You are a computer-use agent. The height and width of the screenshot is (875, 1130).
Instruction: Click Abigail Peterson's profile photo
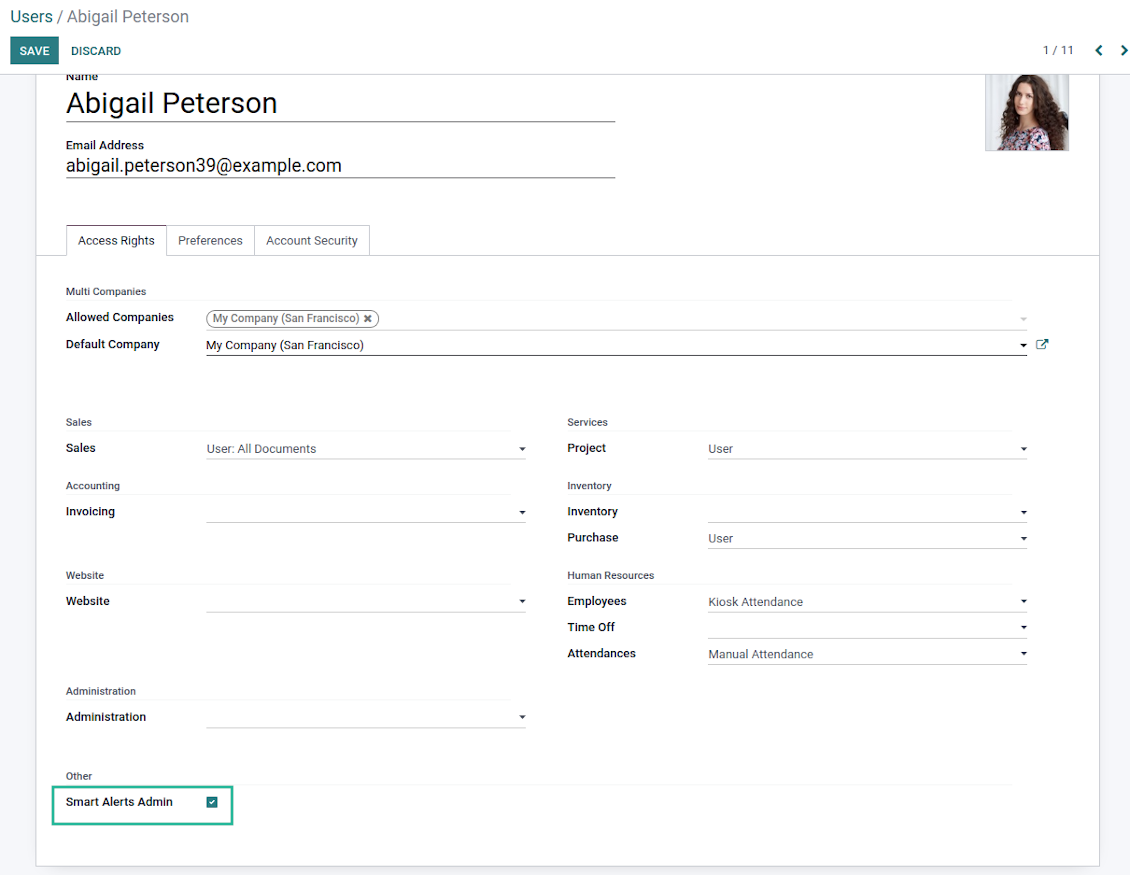pos(1026,112)
